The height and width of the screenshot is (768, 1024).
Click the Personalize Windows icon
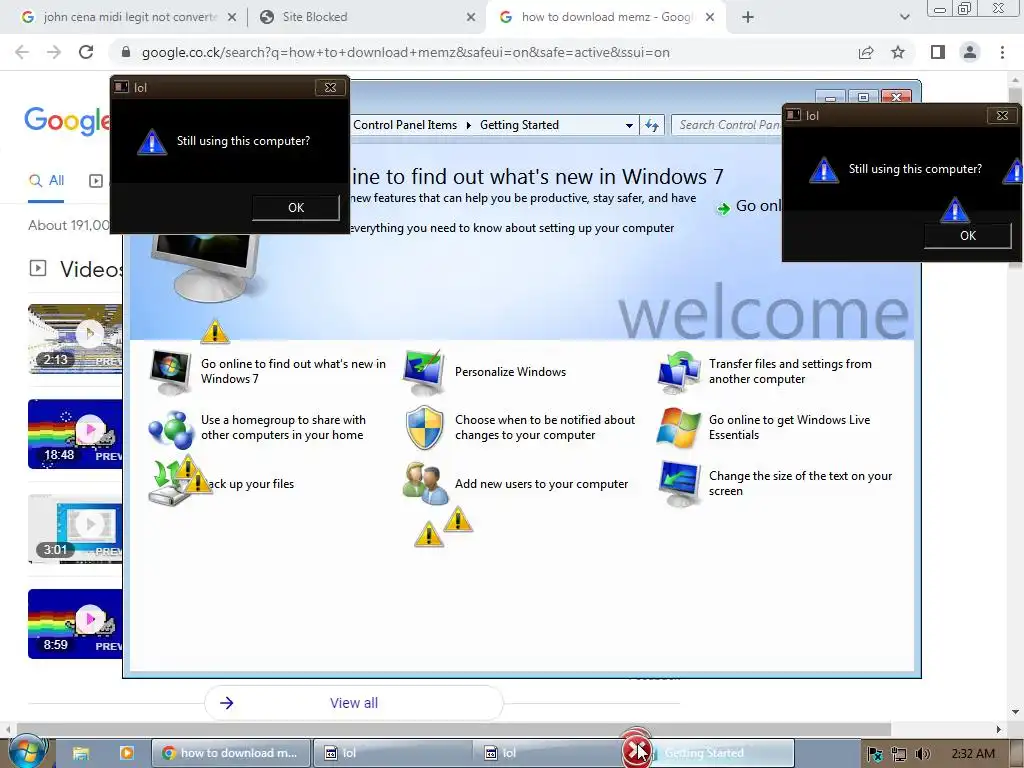(x=424, y=372)
